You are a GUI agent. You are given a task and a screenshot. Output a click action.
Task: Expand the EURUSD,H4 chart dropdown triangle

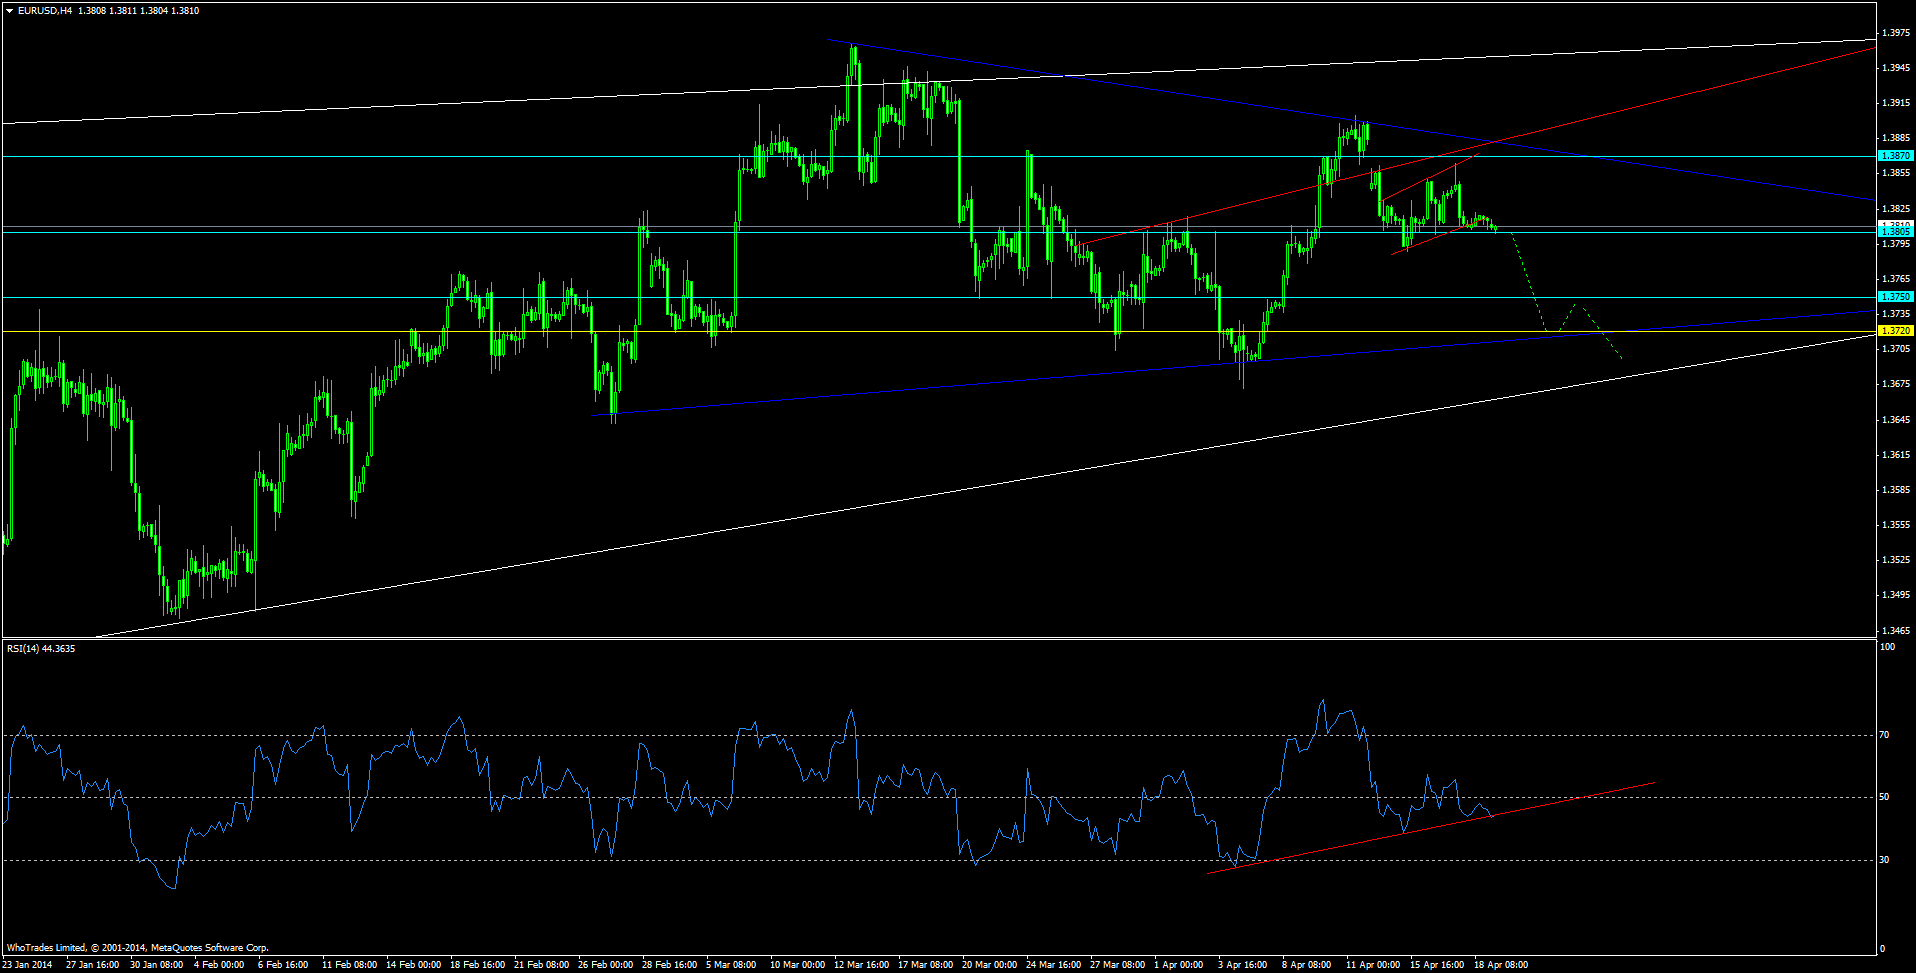[9, 11]
